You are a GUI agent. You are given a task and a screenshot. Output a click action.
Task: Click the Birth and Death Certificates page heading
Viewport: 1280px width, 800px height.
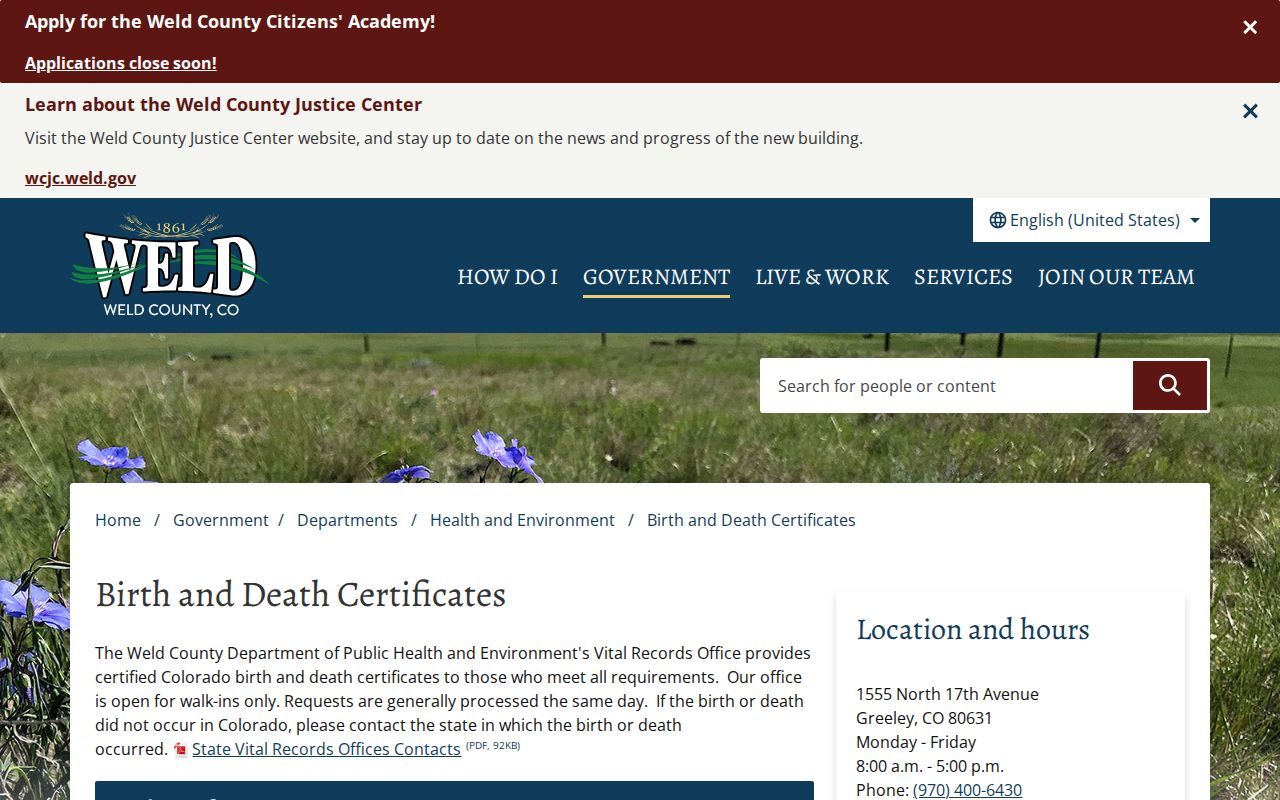pyautogui.click(x=300, y=594)
